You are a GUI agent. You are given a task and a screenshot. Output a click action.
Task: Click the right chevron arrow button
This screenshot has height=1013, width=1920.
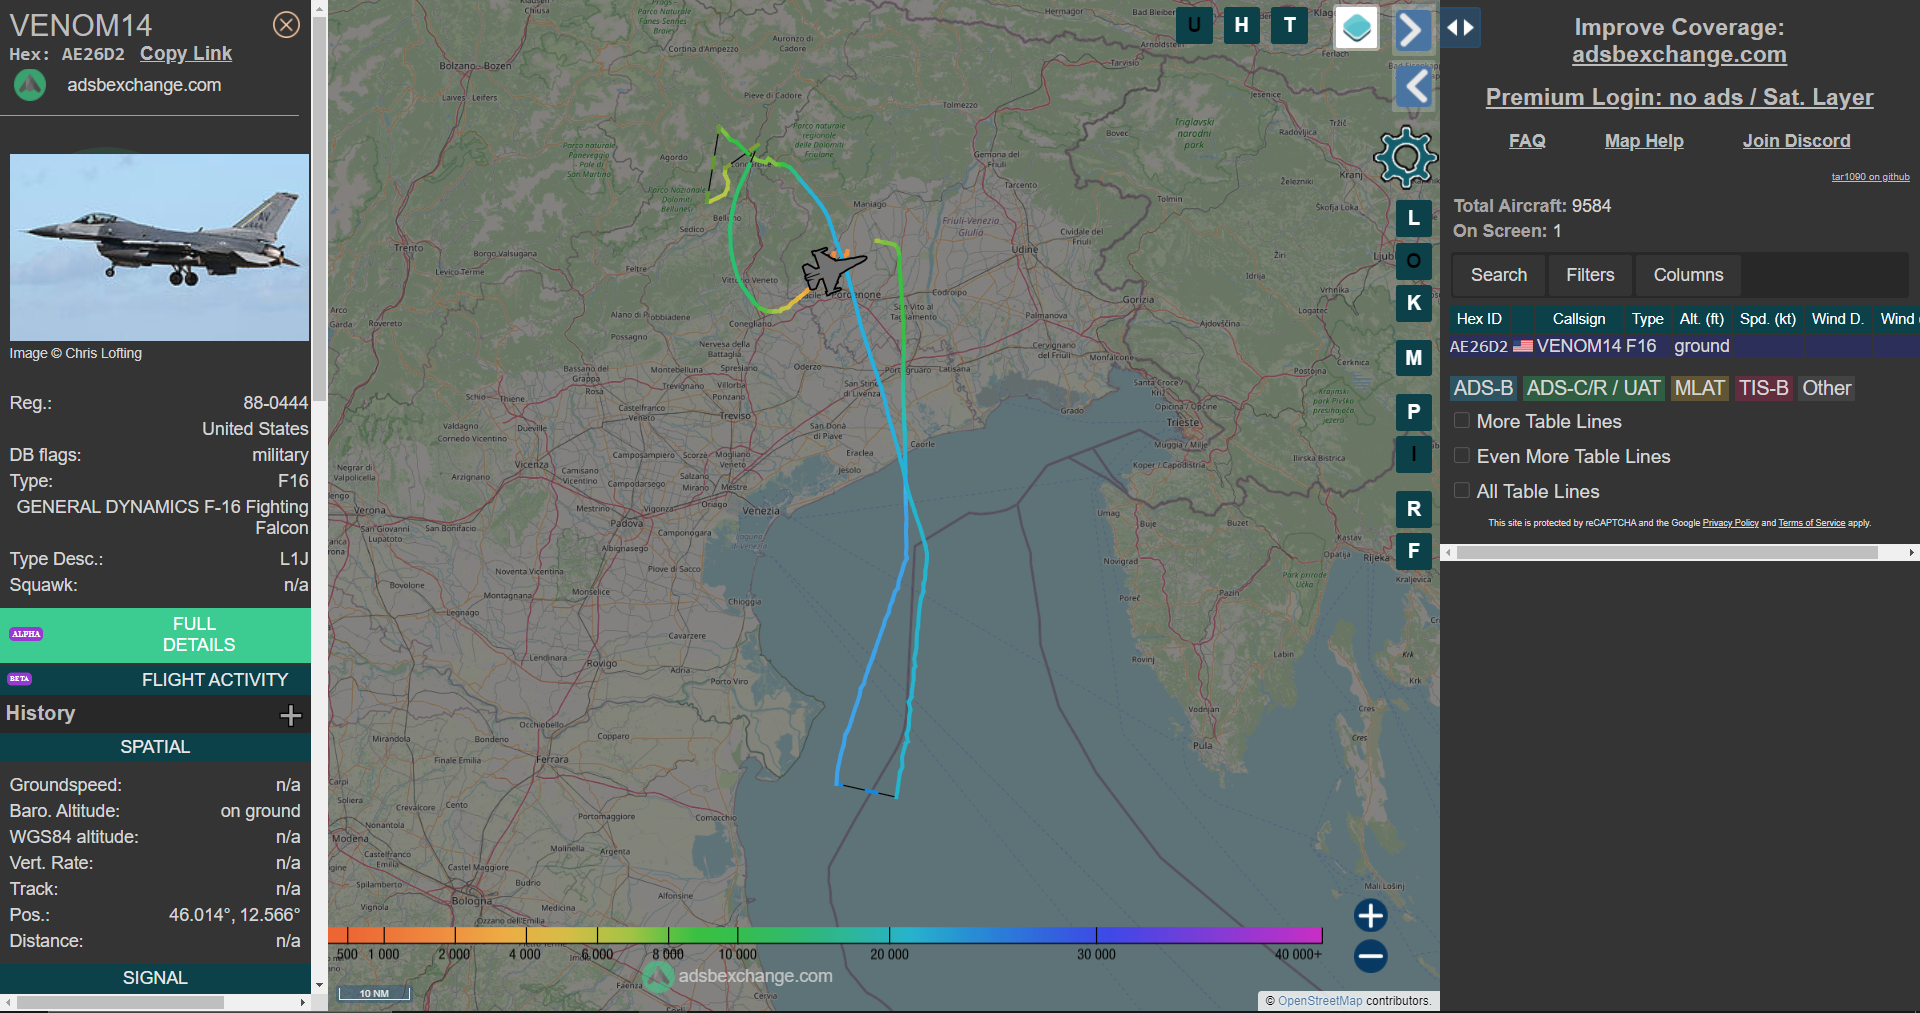pyautogui.click(x=1411, y=30)
